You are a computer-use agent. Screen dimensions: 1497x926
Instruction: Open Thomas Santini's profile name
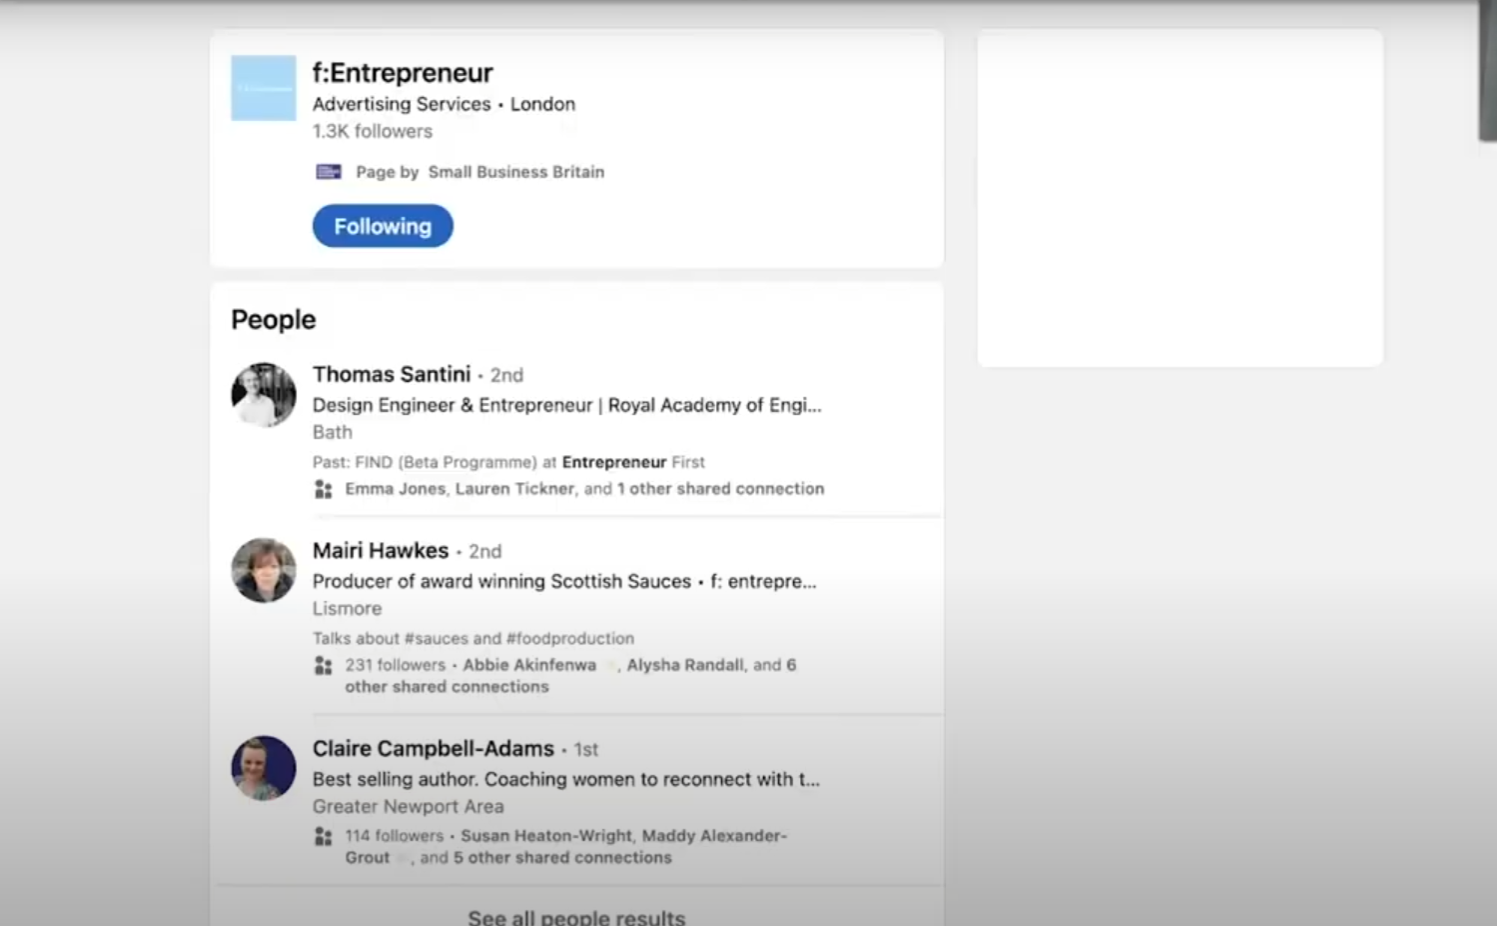391,374
